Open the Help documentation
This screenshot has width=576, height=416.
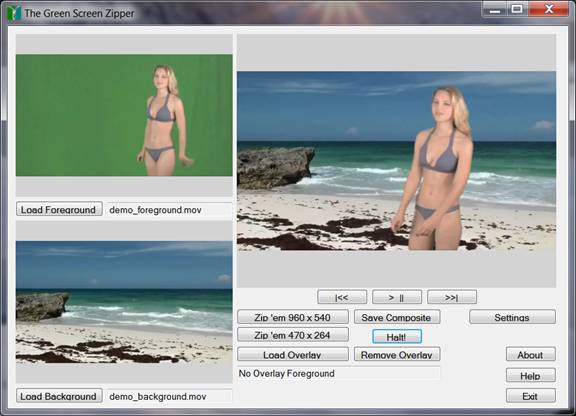530,375
